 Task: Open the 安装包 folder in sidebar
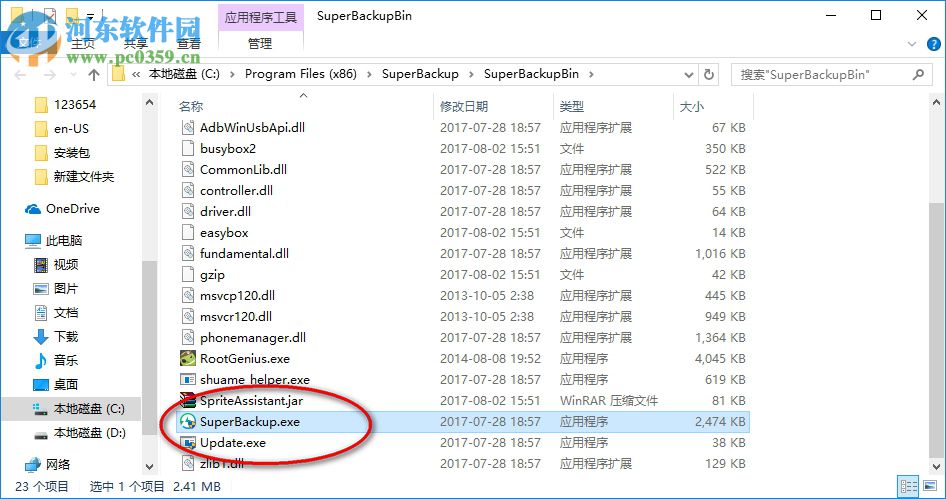coord(72,153)
